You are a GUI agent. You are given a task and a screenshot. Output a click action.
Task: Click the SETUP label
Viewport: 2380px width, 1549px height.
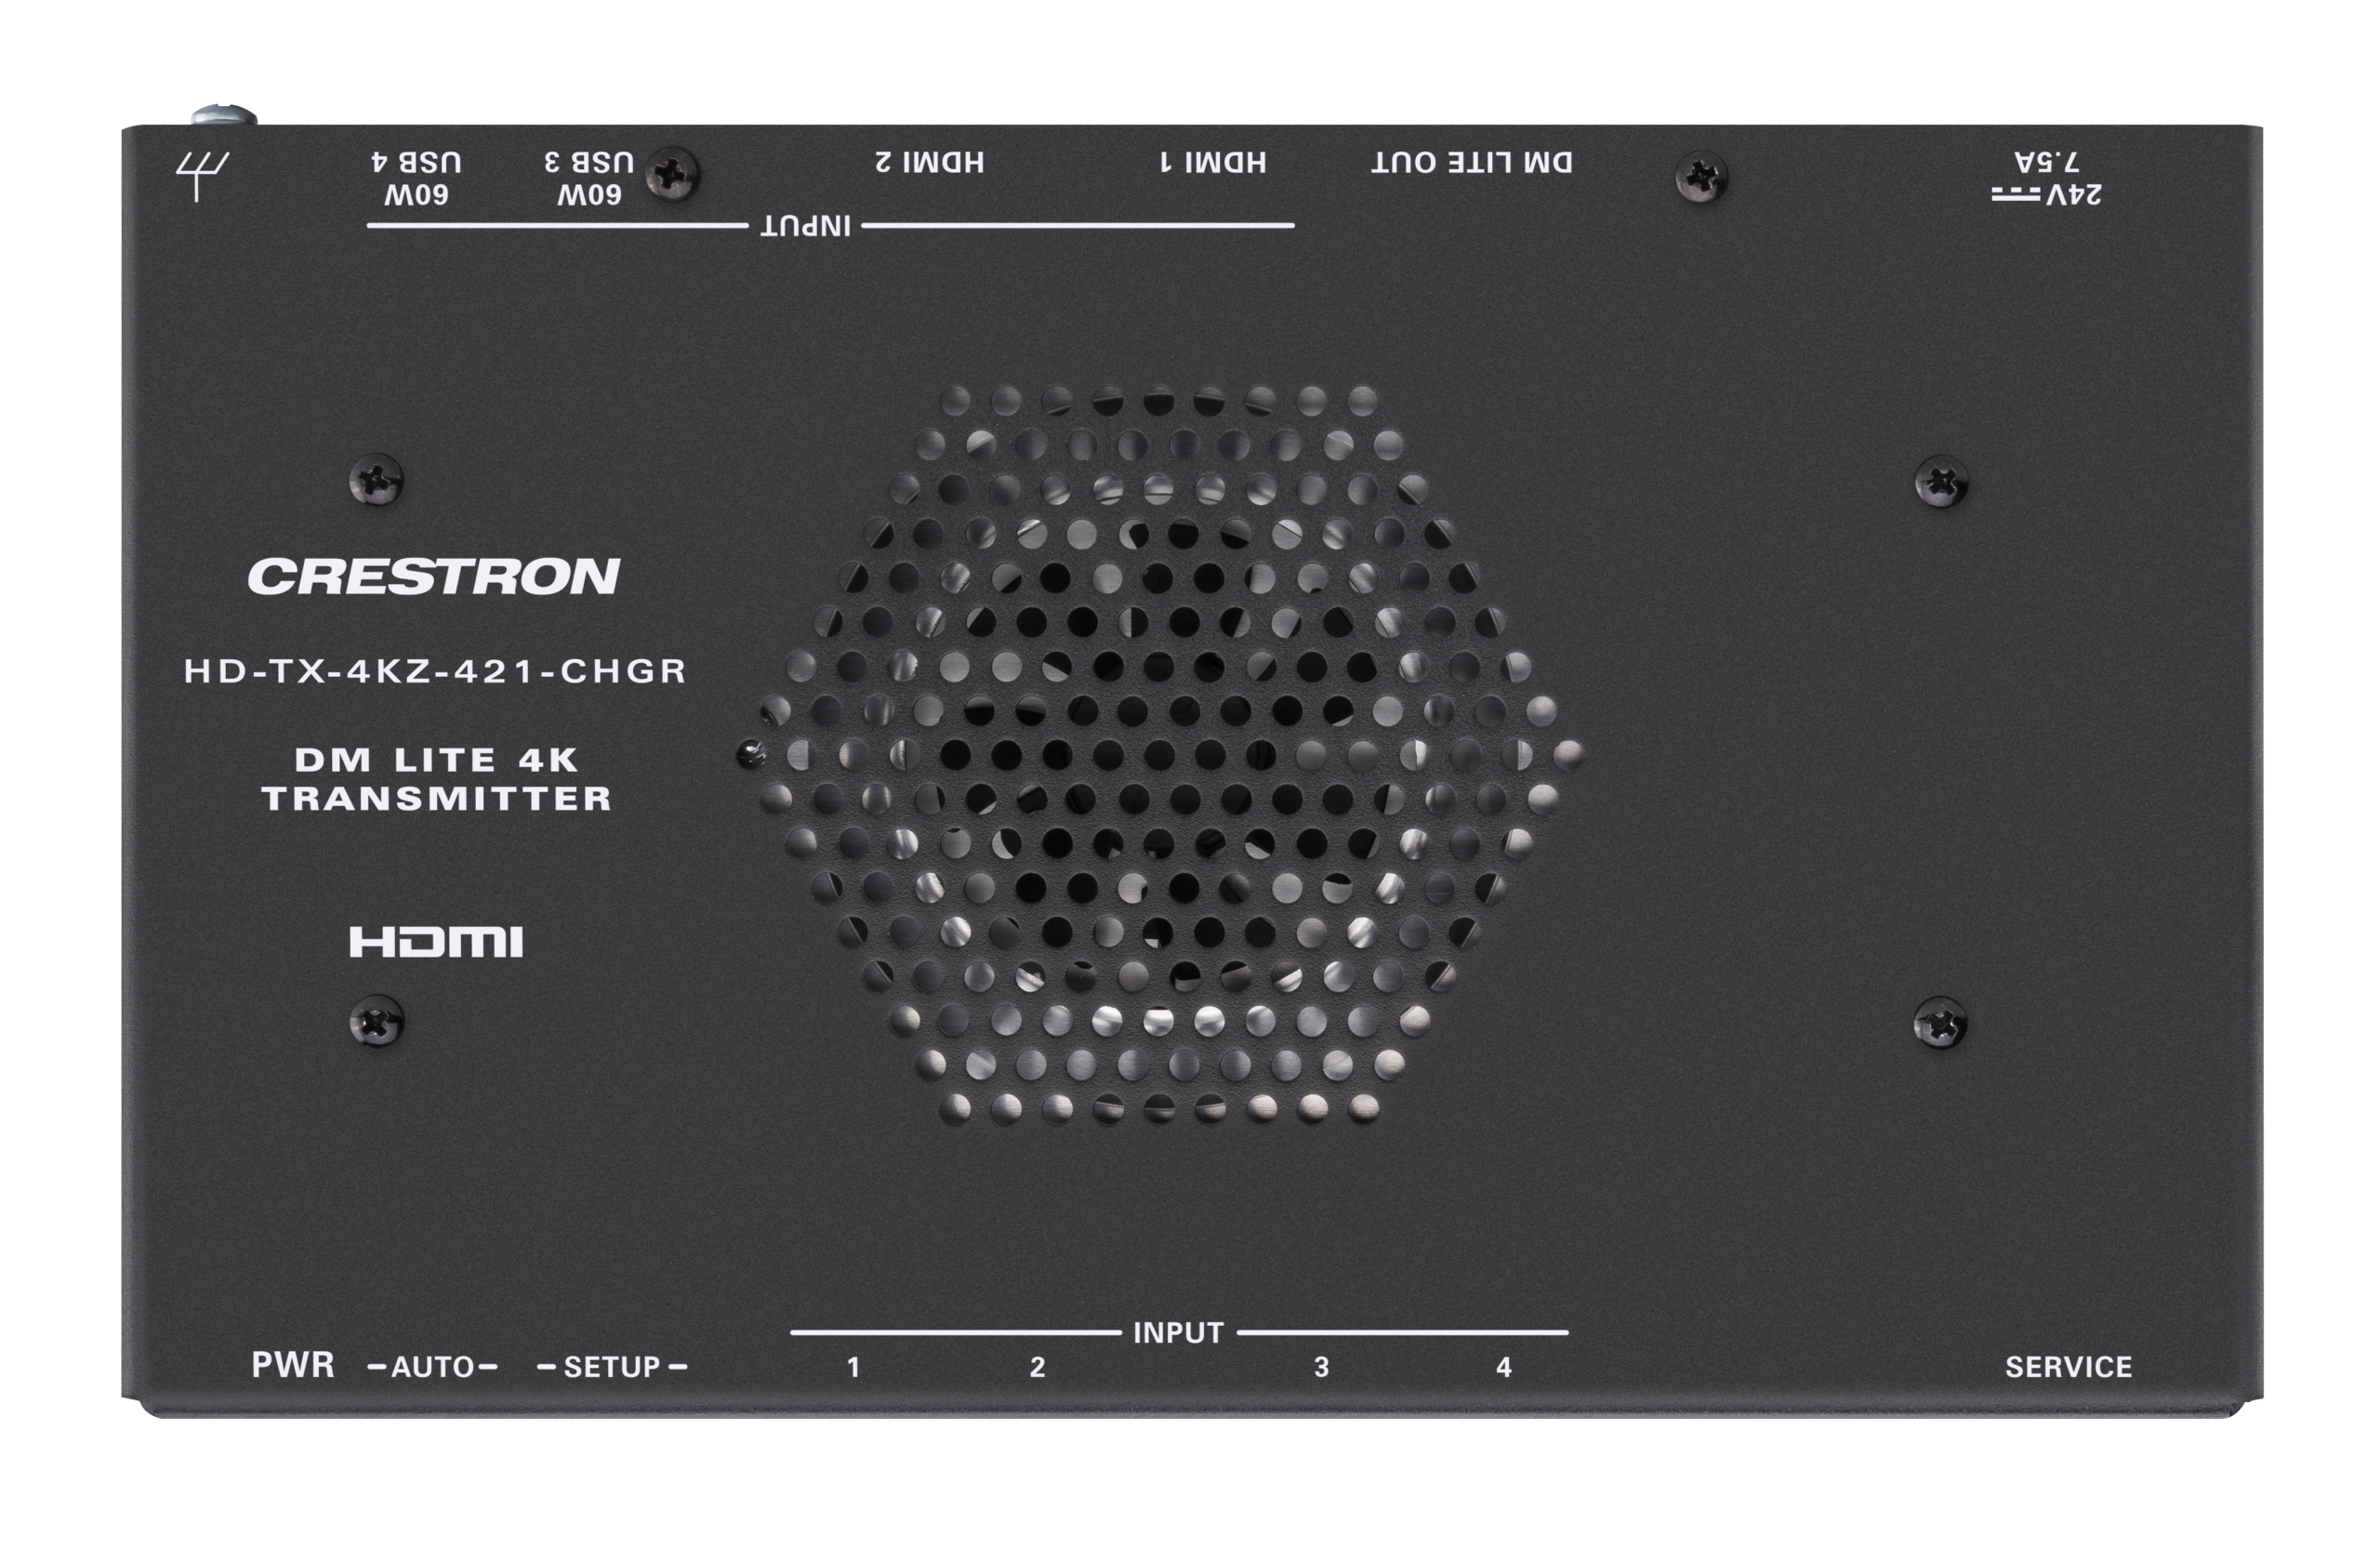612,1367
